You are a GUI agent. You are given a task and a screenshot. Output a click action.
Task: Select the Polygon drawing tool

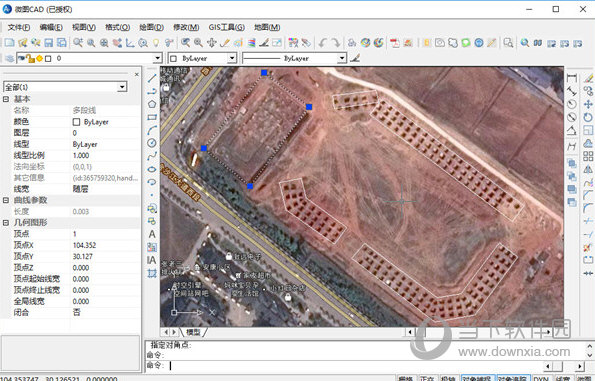(152, 104)
